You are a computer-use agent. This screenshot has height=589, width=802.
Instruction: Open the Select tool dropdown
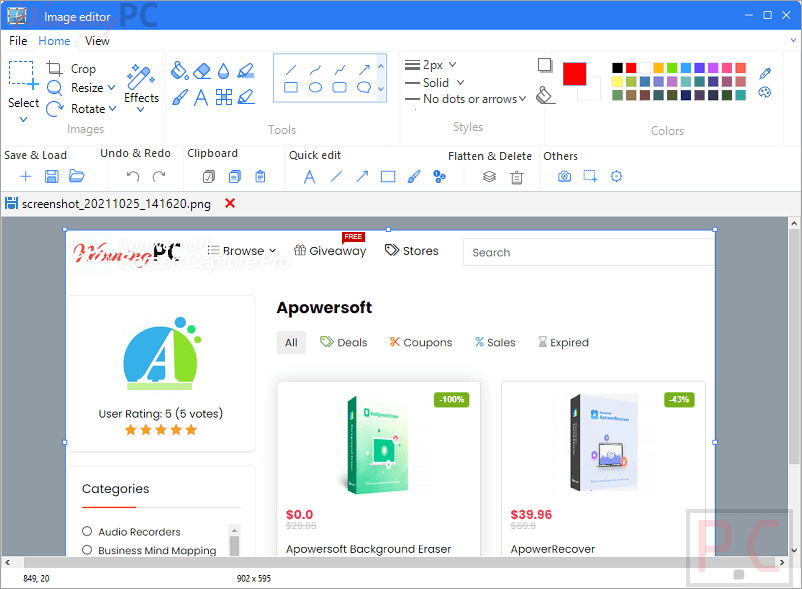pos(23,119)
